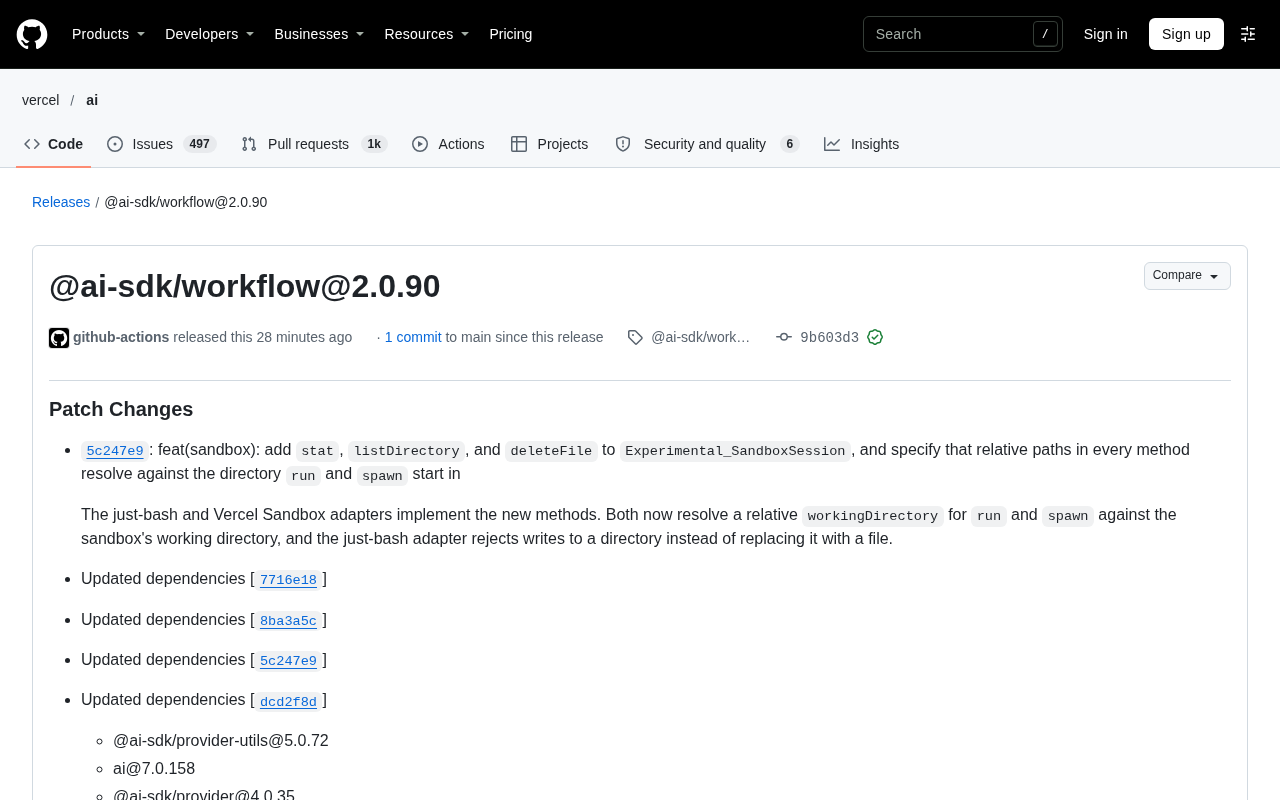1280x800 pixels.
Task: Click the Sign up button
Action: (1186, 34)
